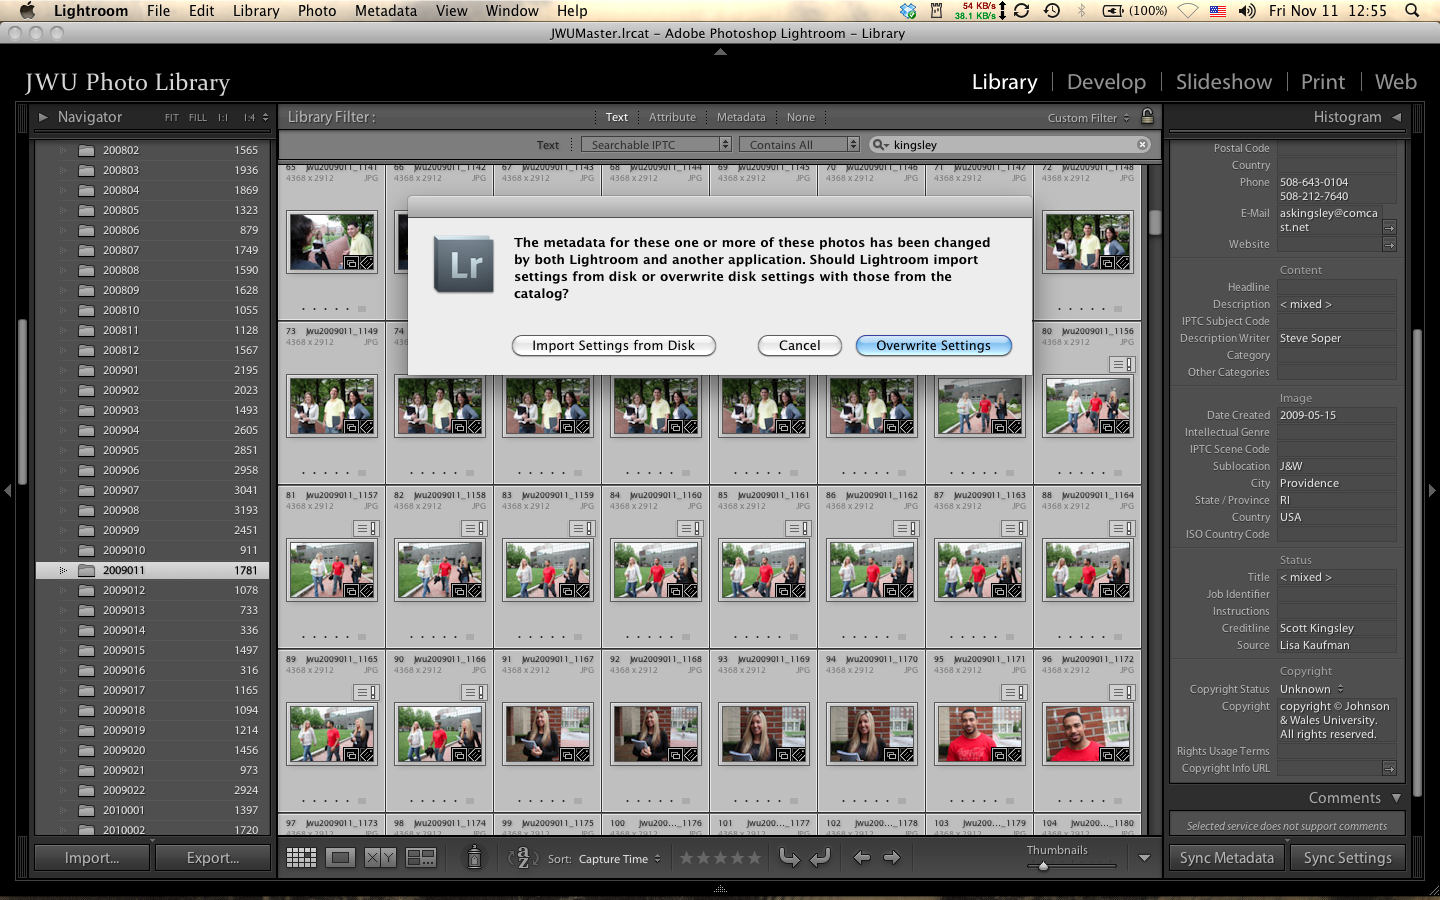Viewport: 1440px width, 900px height.
Task: Toggle the a-z sort direction
Action: point(522,858)
